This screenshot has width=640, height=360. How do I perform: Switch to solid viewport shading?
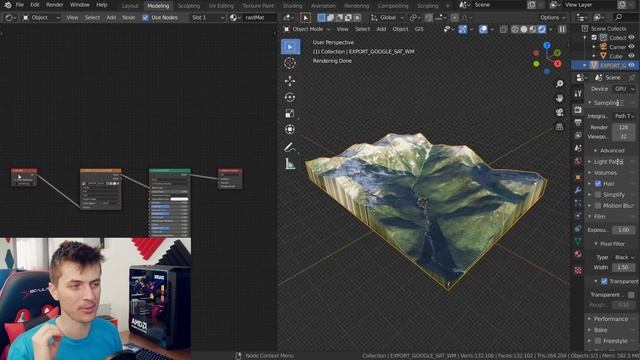pyautogui.click(x=524, y=29)
